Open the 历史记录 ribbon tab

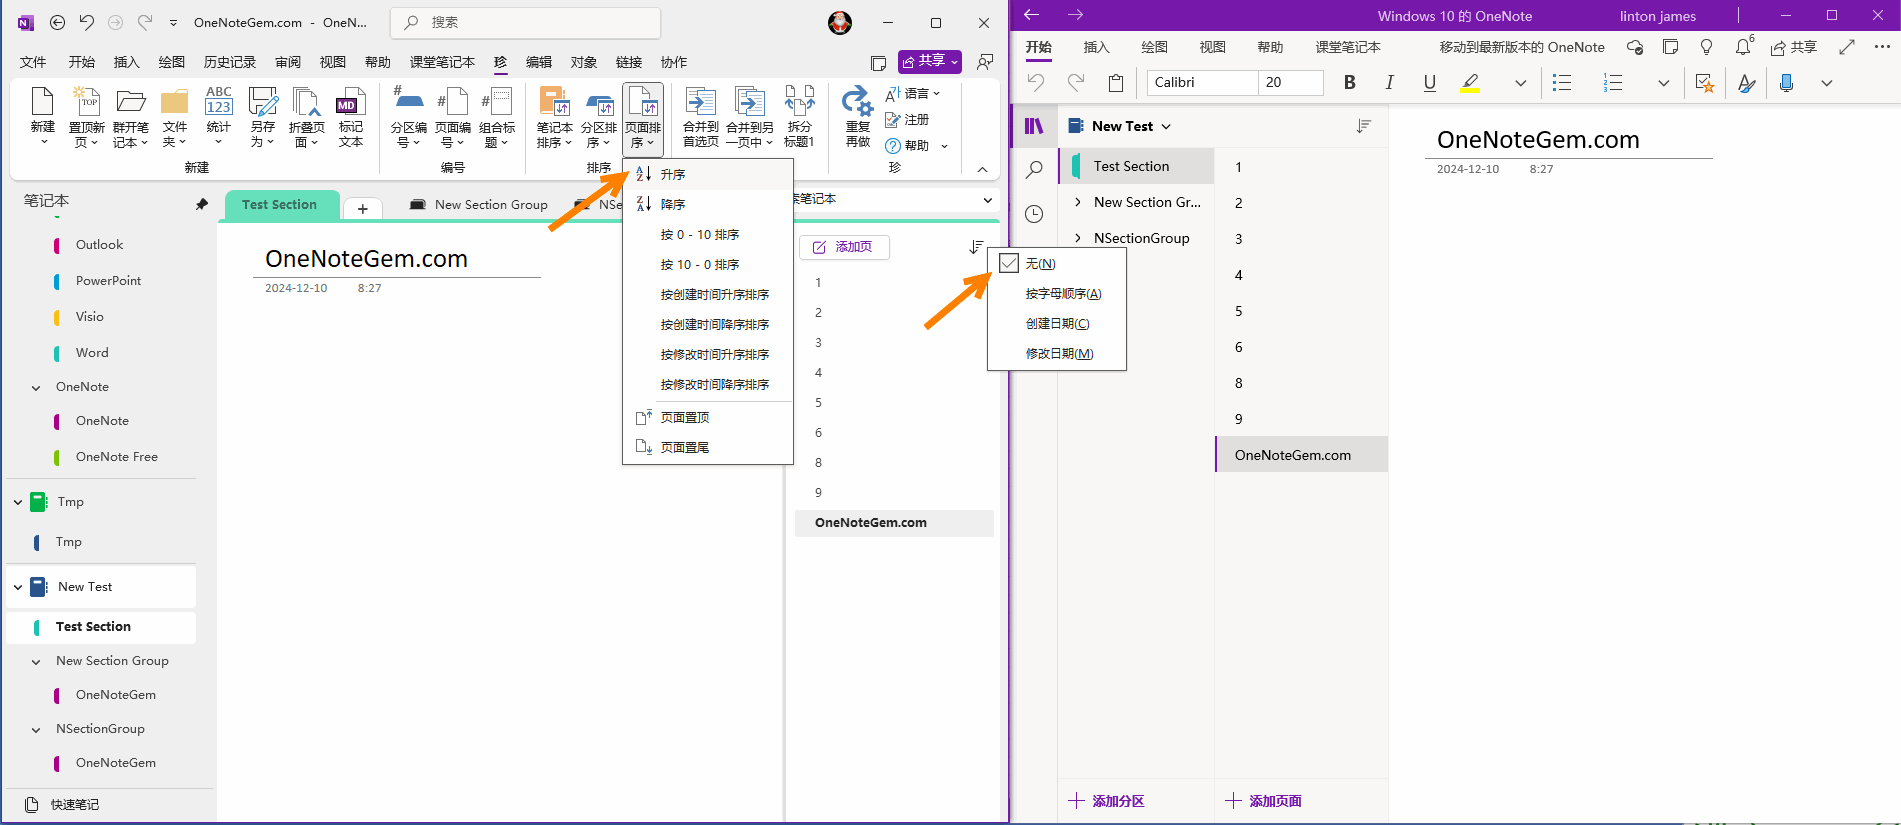pos(230,62)
